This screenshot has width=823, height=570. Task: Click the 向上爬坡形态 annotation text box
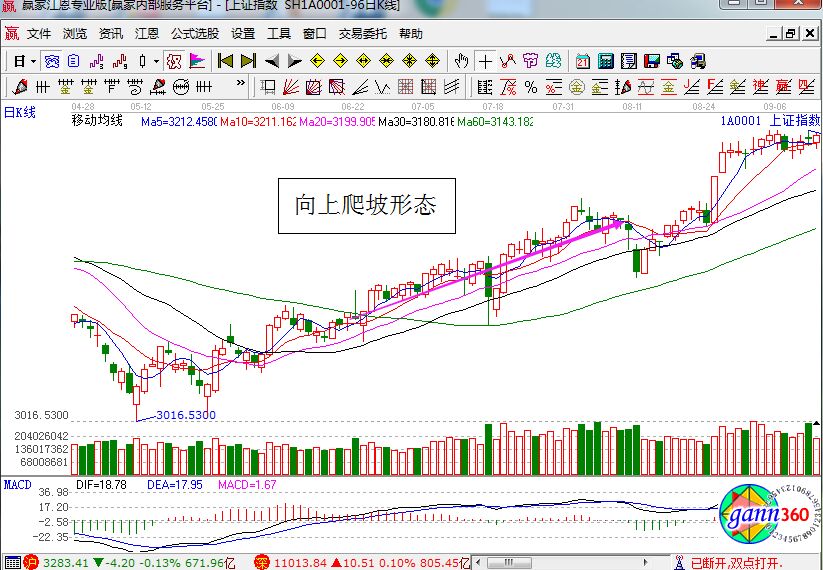(365, 206)
